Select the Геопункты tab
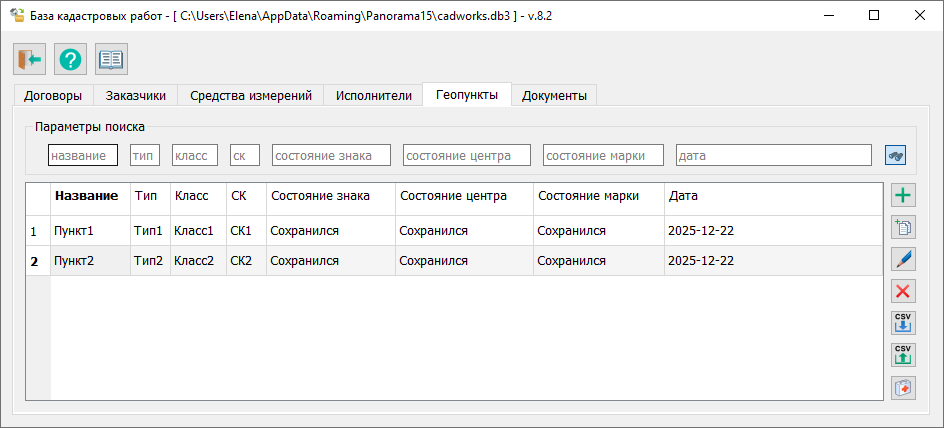Image resolution: width=944 pixels, height=428 pixels. click(467, 95)
